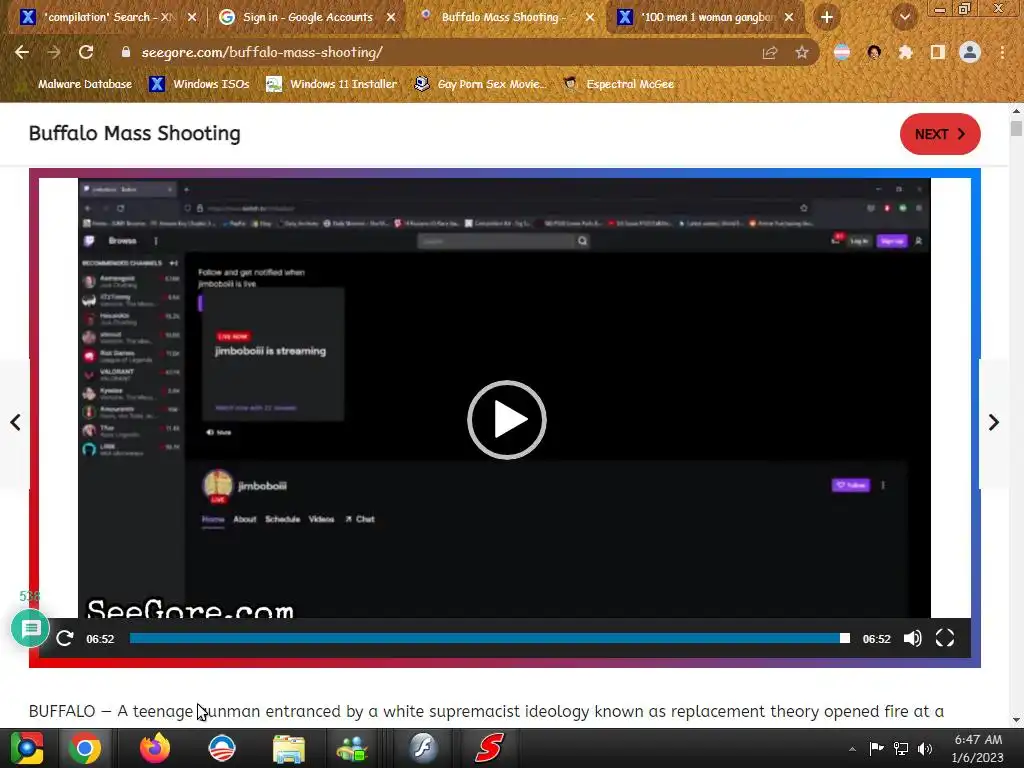The width and height of the screenshot is (1024, 768).
Task: Open the Chrome profile avatar
Action: [x=970, y=52]
